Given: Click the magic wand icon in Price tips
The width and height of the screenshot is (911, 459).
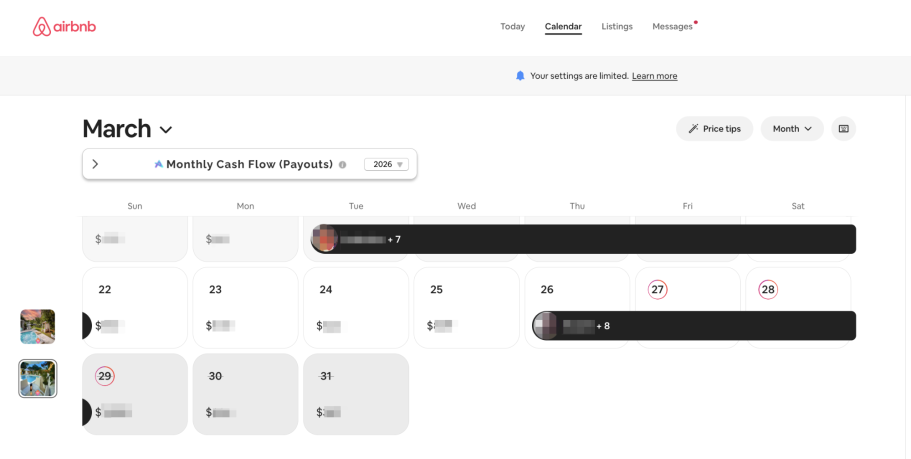Looking at the screenshot, I should click(x=694, y=129).
